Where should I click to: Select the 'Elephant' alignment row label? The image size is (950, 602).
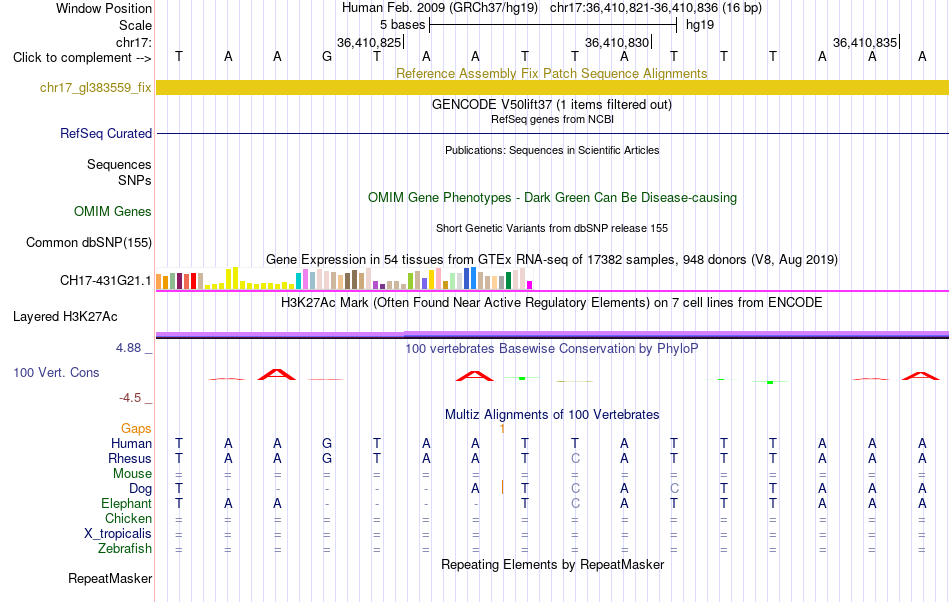point(126,503)
